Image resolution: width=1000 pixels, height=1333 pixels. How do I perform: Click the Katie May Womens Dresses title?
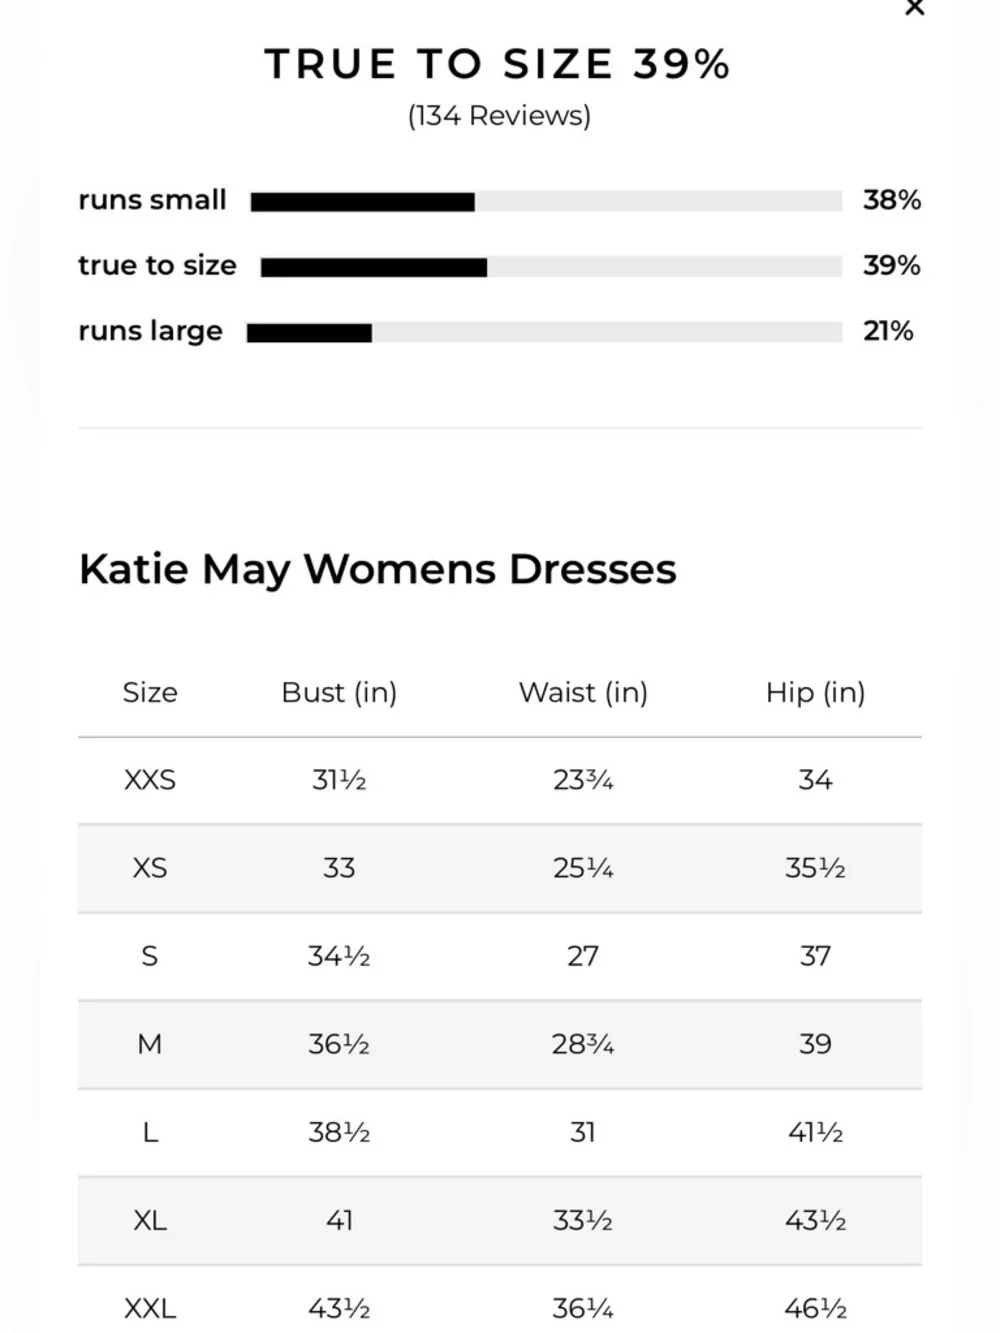click(377, 569)
